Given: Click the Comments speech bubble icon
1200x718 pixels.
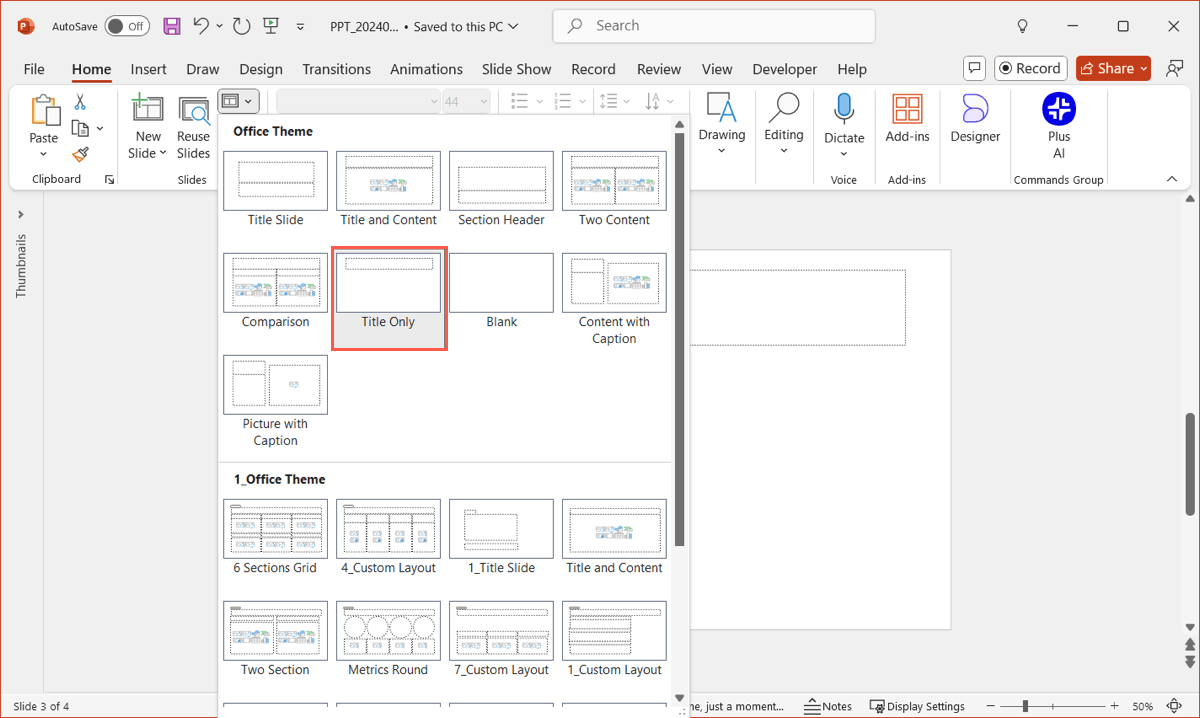Looking at the screenshot, I should [x=974, y=68].
